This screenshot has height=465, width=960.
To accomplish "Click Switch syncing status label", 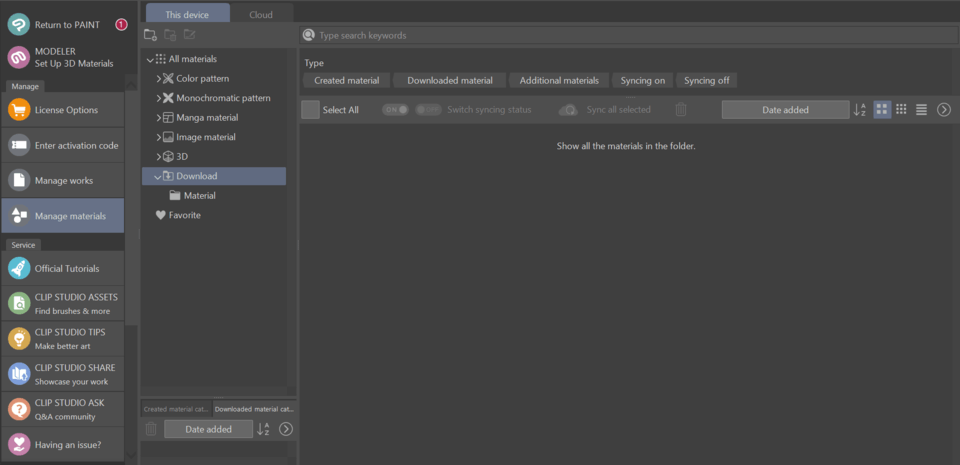I will [x=489, y=110].
